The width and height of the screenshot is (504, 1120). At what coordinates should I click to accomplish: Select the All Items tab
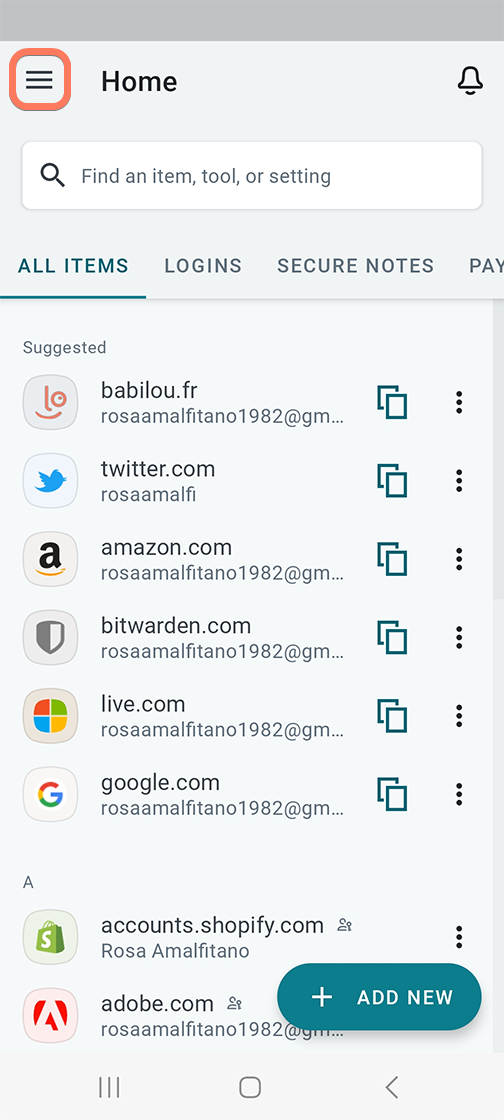coord(74,266)
